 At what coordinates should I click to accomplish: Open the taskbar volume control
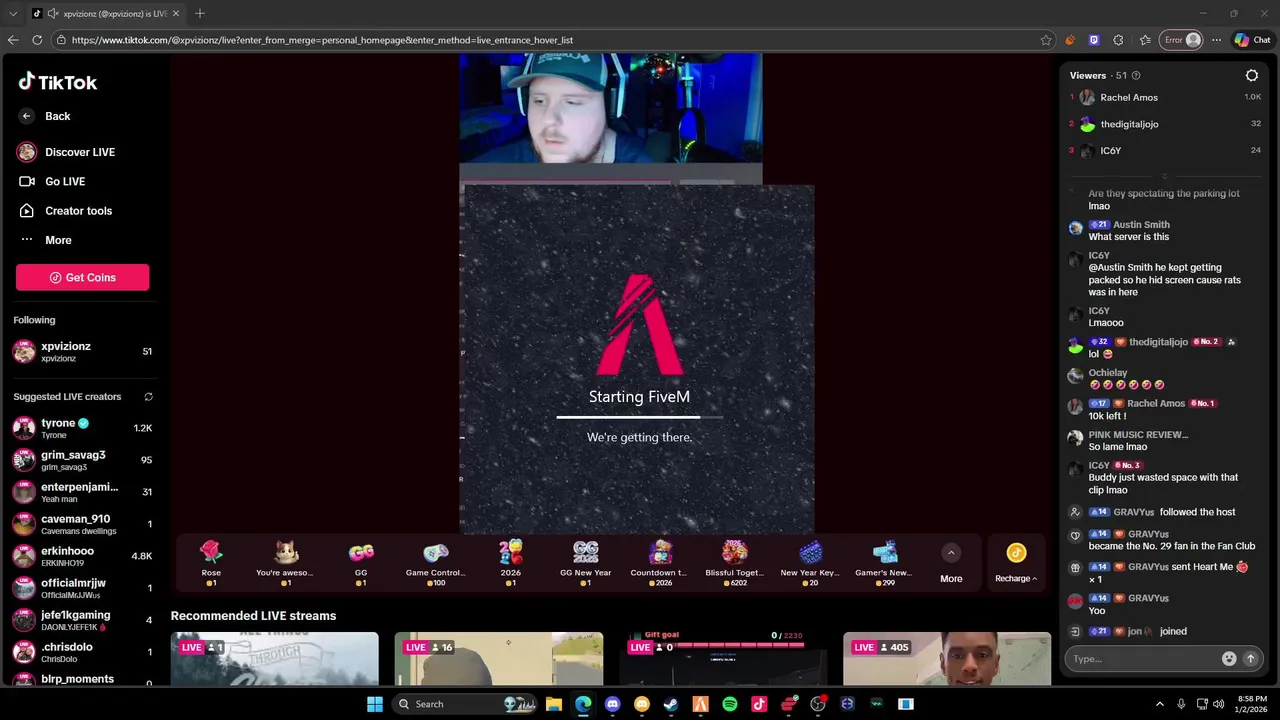click(x=1218, y=704)
